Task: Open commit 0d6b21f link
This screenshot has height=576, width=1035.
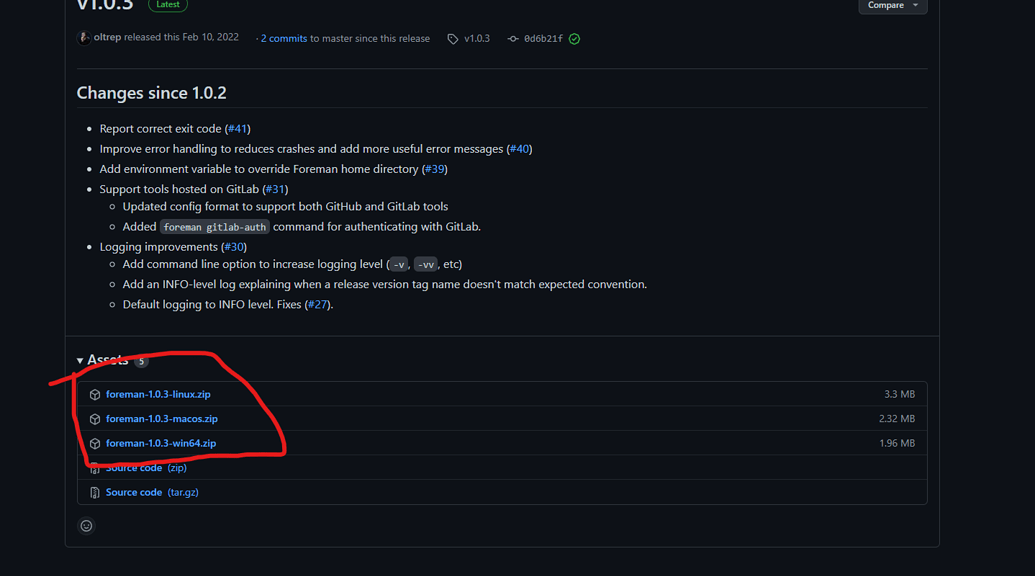Action: point(543,39)
